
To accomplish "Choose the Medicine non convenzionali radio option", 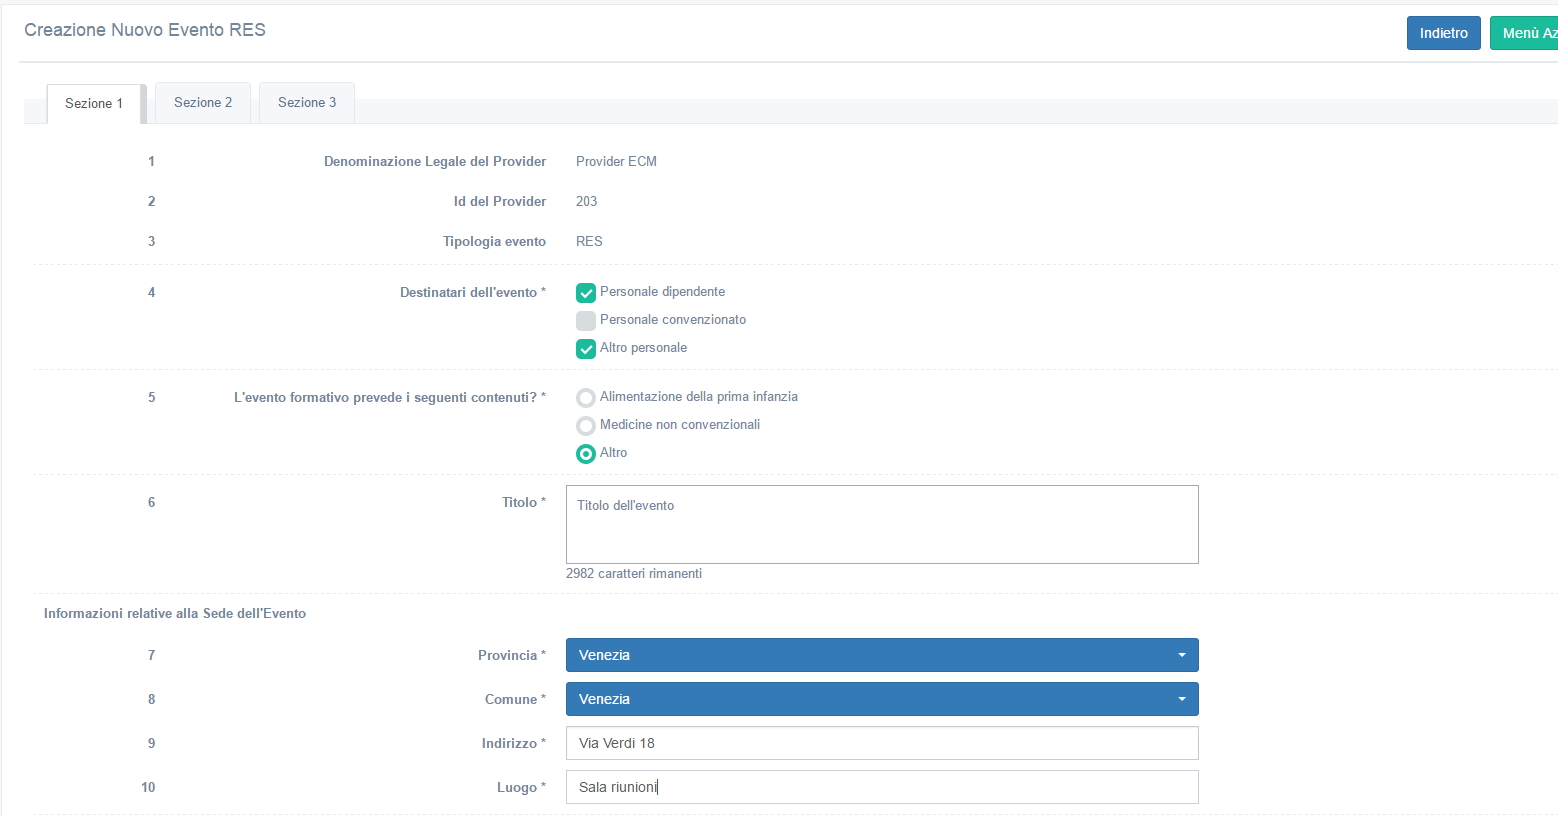I will (586, 426).
